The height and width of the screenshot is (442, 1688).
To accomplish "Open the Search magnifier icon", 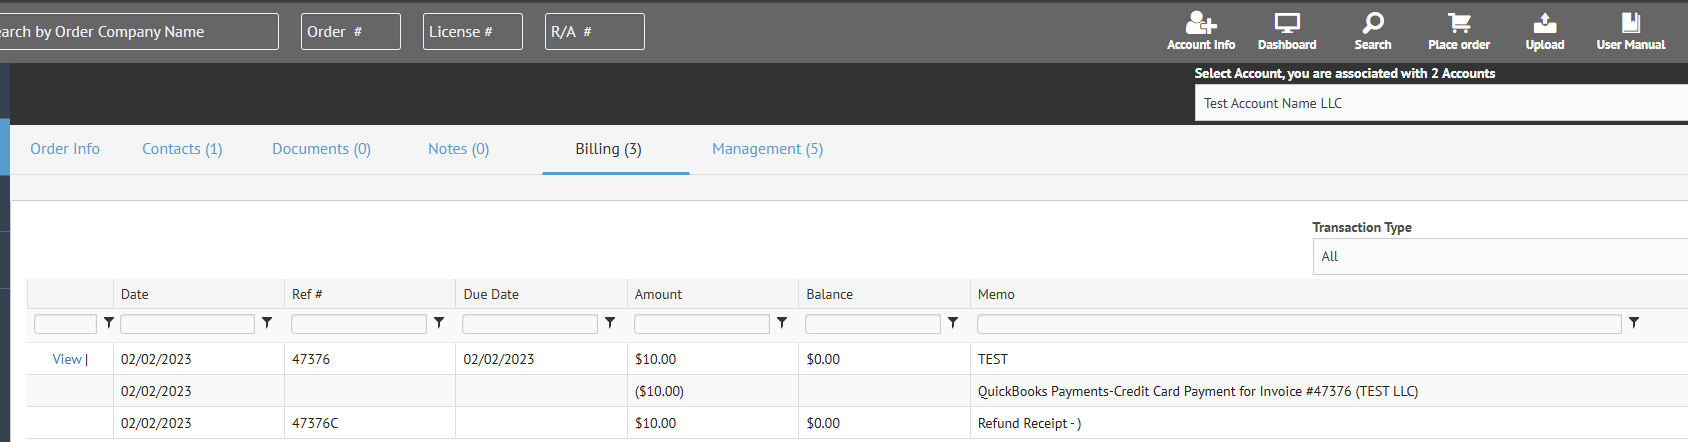I will coord(1373,31).
